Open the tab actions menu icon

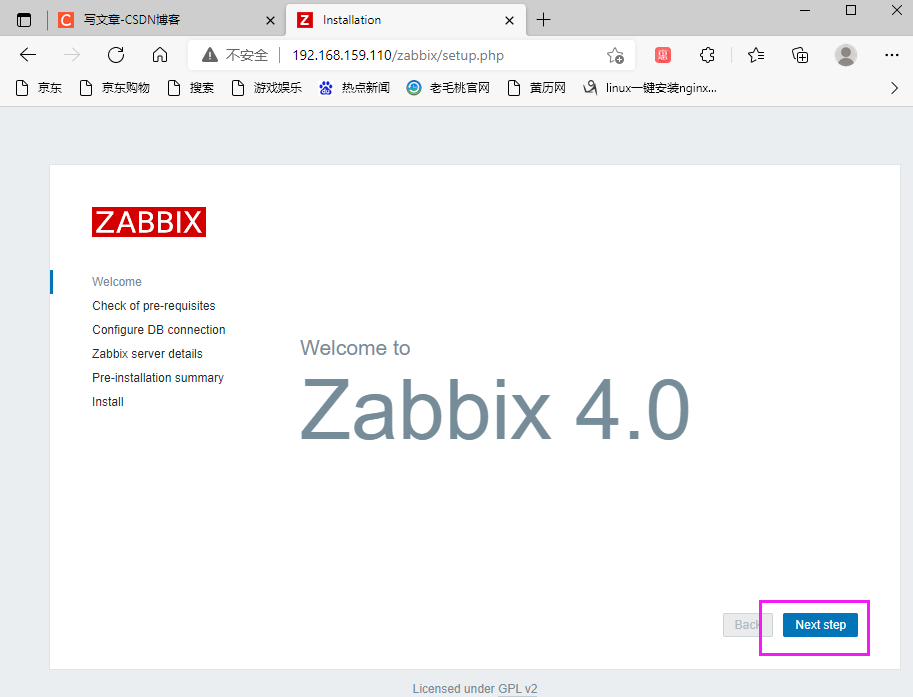click(x=24, y=20)
